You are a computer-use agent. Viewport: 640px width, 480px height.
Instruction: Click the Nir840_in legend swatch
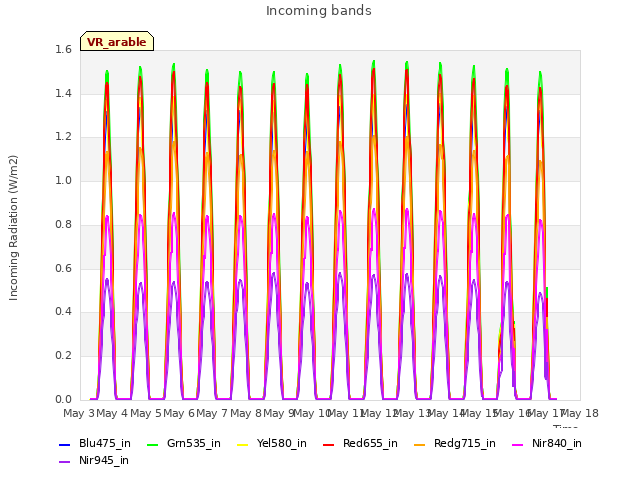[518, 444]
